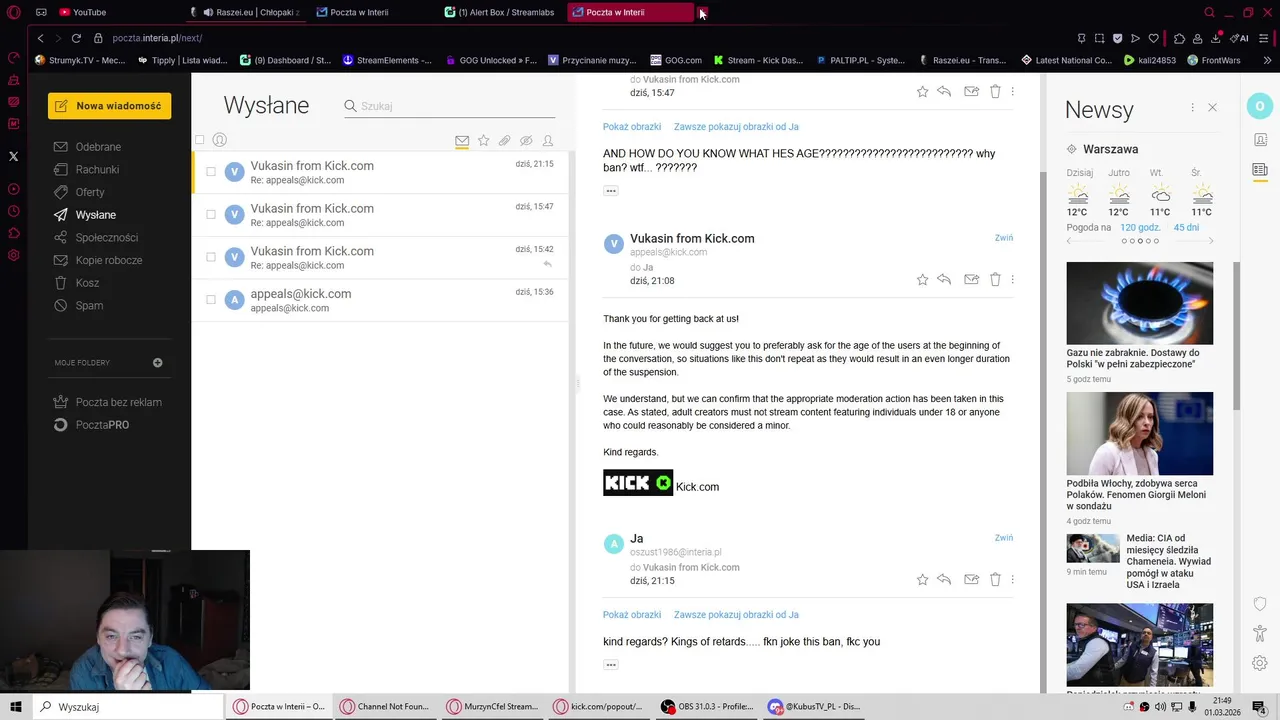Viewport: 1280px width, 720px height.
Task: Toggle the crossed-eye filter icon
Action: pyautogui.click(x=526, y=141)
